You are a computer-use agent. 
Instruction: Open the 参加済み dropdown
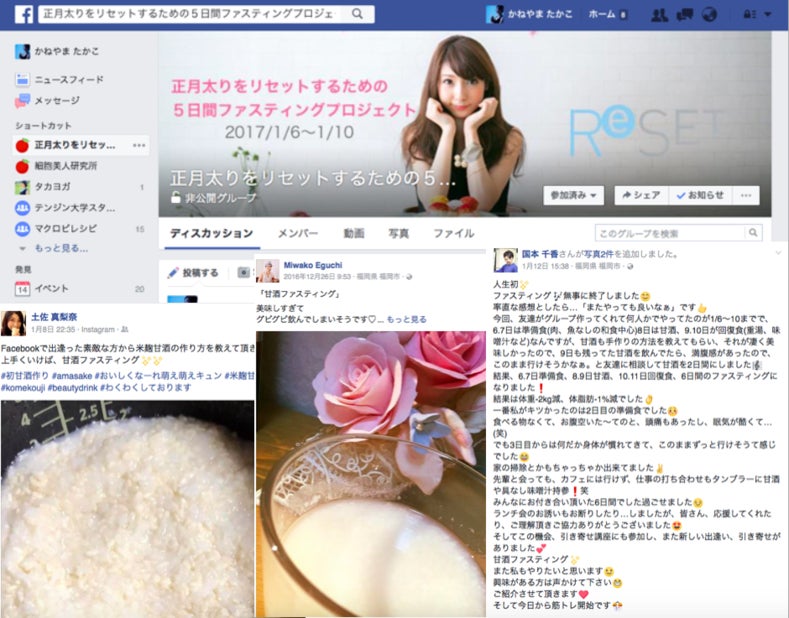tap(574, 195)
